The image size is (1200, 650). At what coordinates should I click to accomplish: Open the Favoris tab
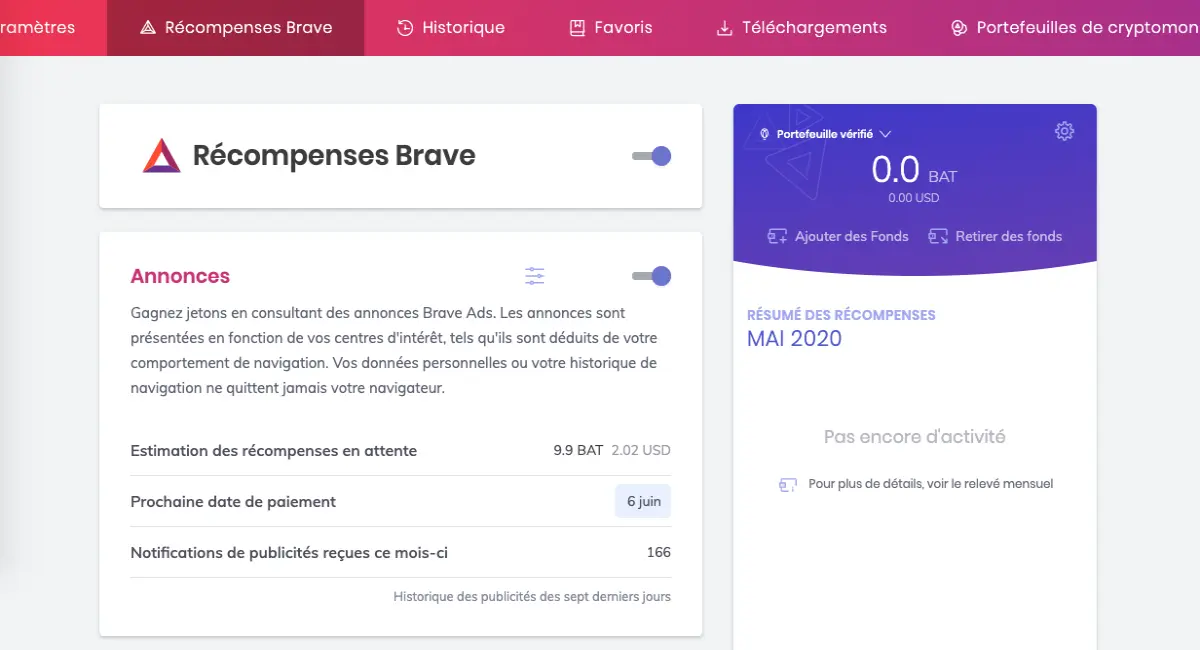point(610,28)
